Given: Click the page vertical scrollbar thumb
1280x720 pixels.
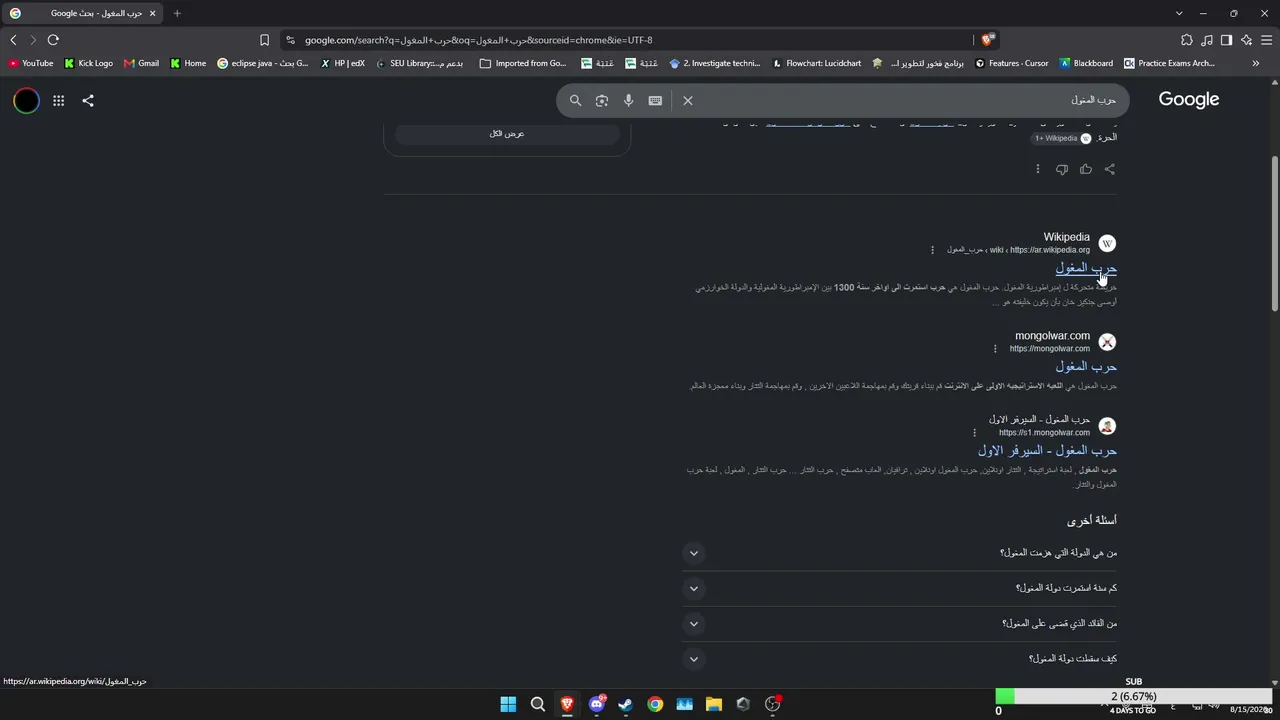Looking at the screenshot, I should (x=1274, y=234).
